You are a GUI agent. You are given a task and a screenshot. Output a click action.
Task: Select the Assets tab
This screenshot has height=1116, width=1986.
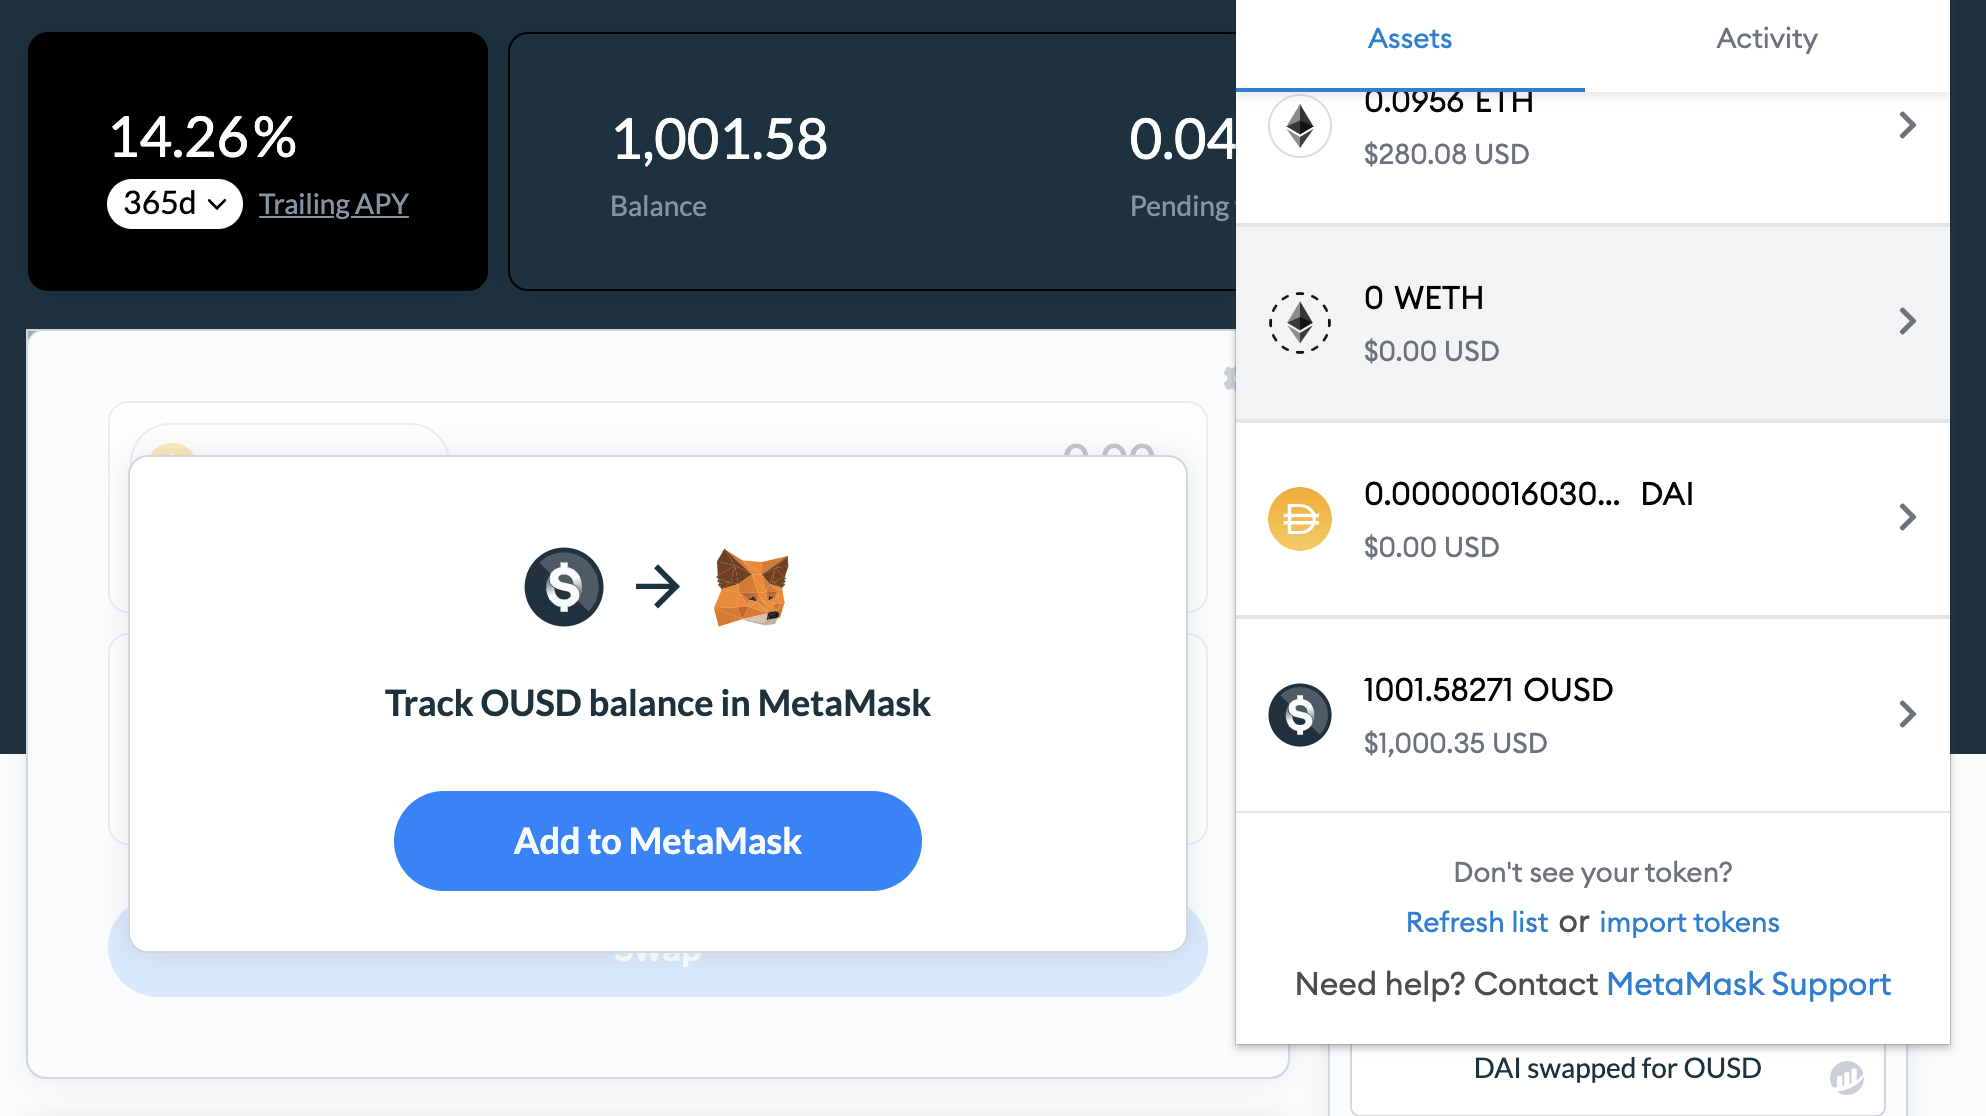tap(1409, 38)
